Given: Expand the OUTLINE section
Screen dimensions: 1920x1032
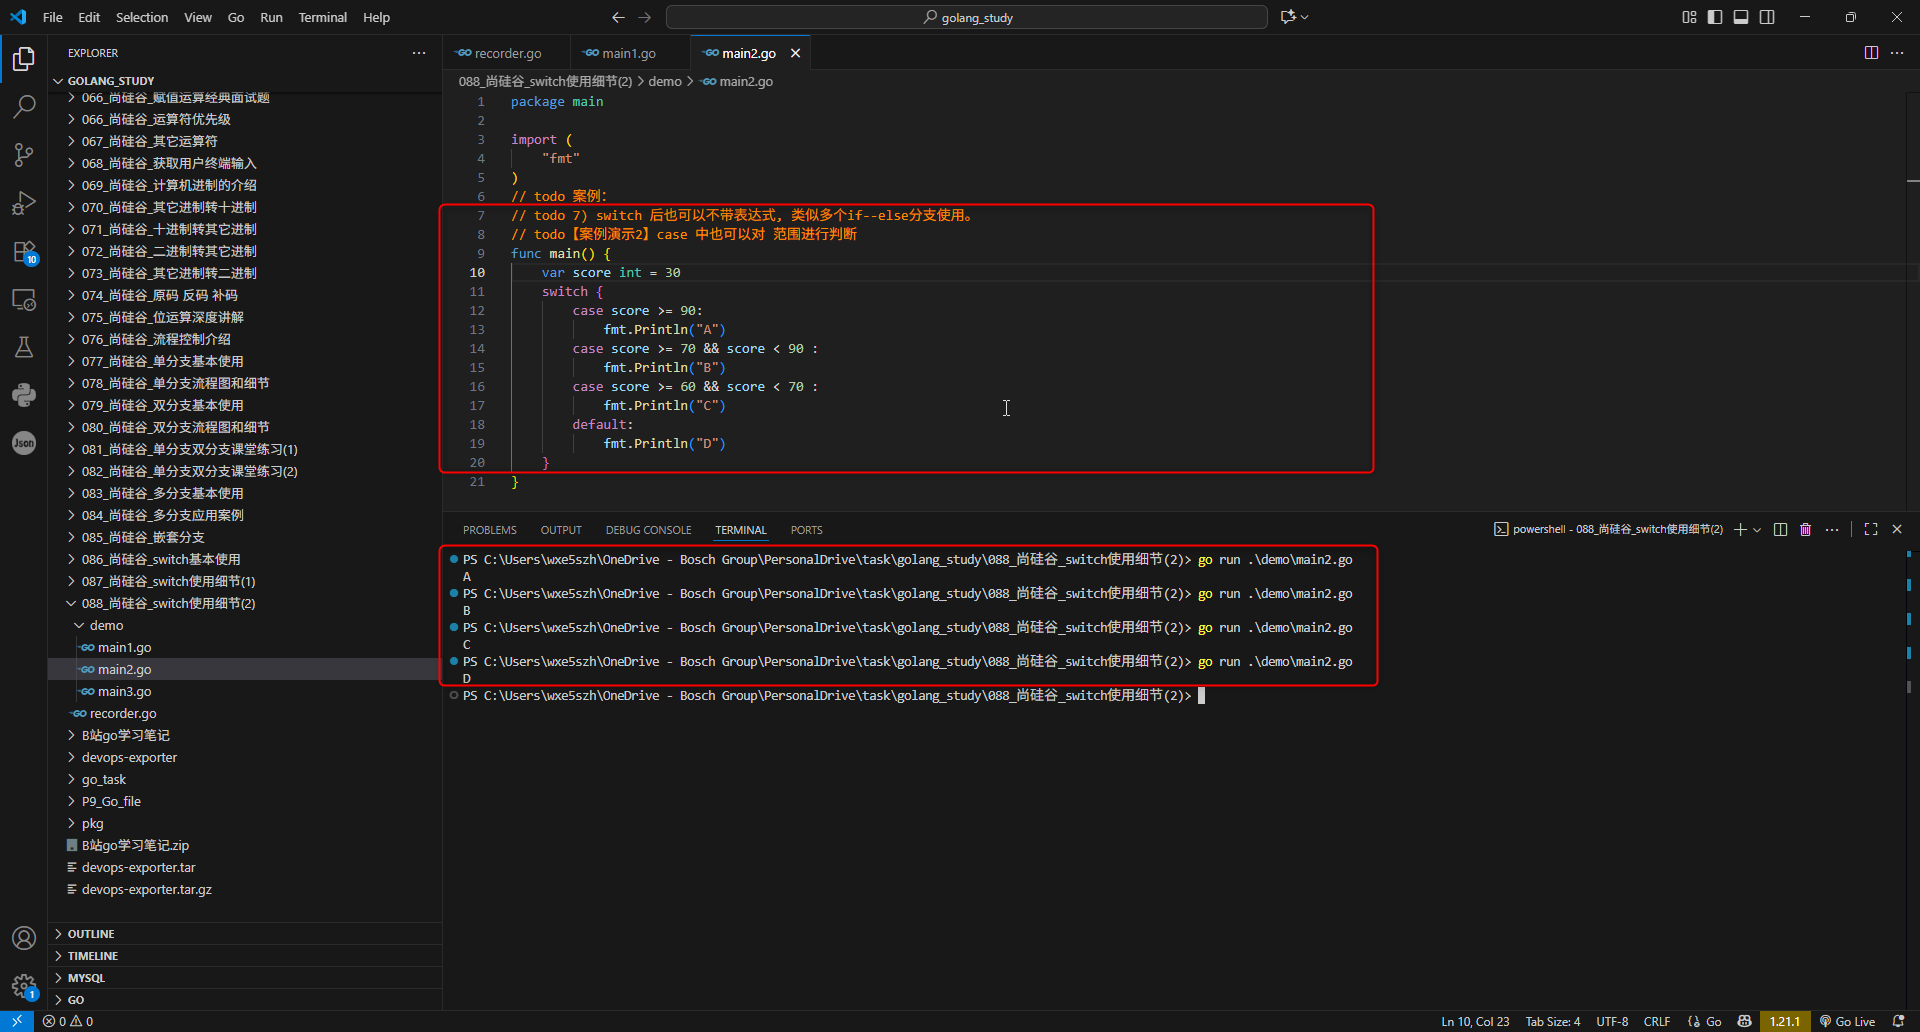Looking at the screenshot, I should tap(245, 934).
